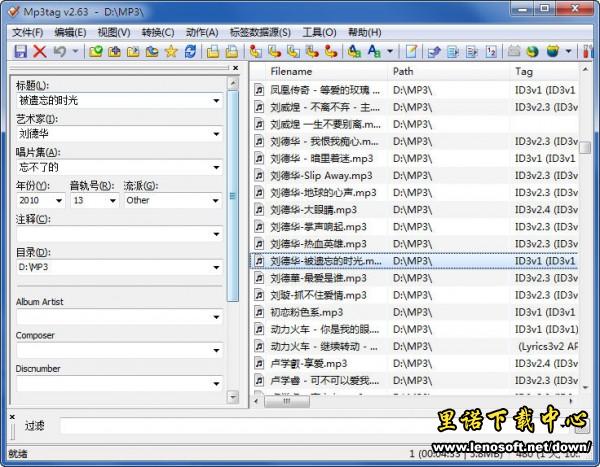Image resolution: width=600 pixels, height=467 pixels.
Task: Close the tag panel with its X button
Action: coord(236,68)
